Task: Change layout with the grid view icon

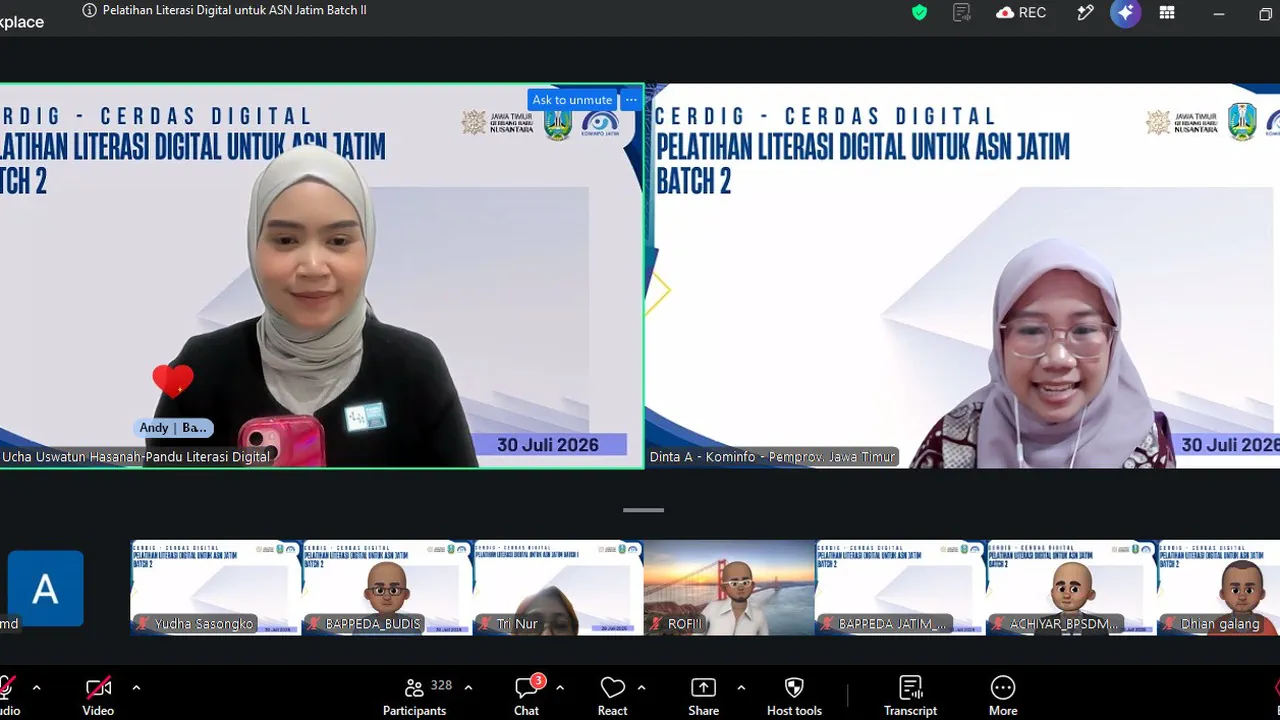Action: tap(1167, 12)
